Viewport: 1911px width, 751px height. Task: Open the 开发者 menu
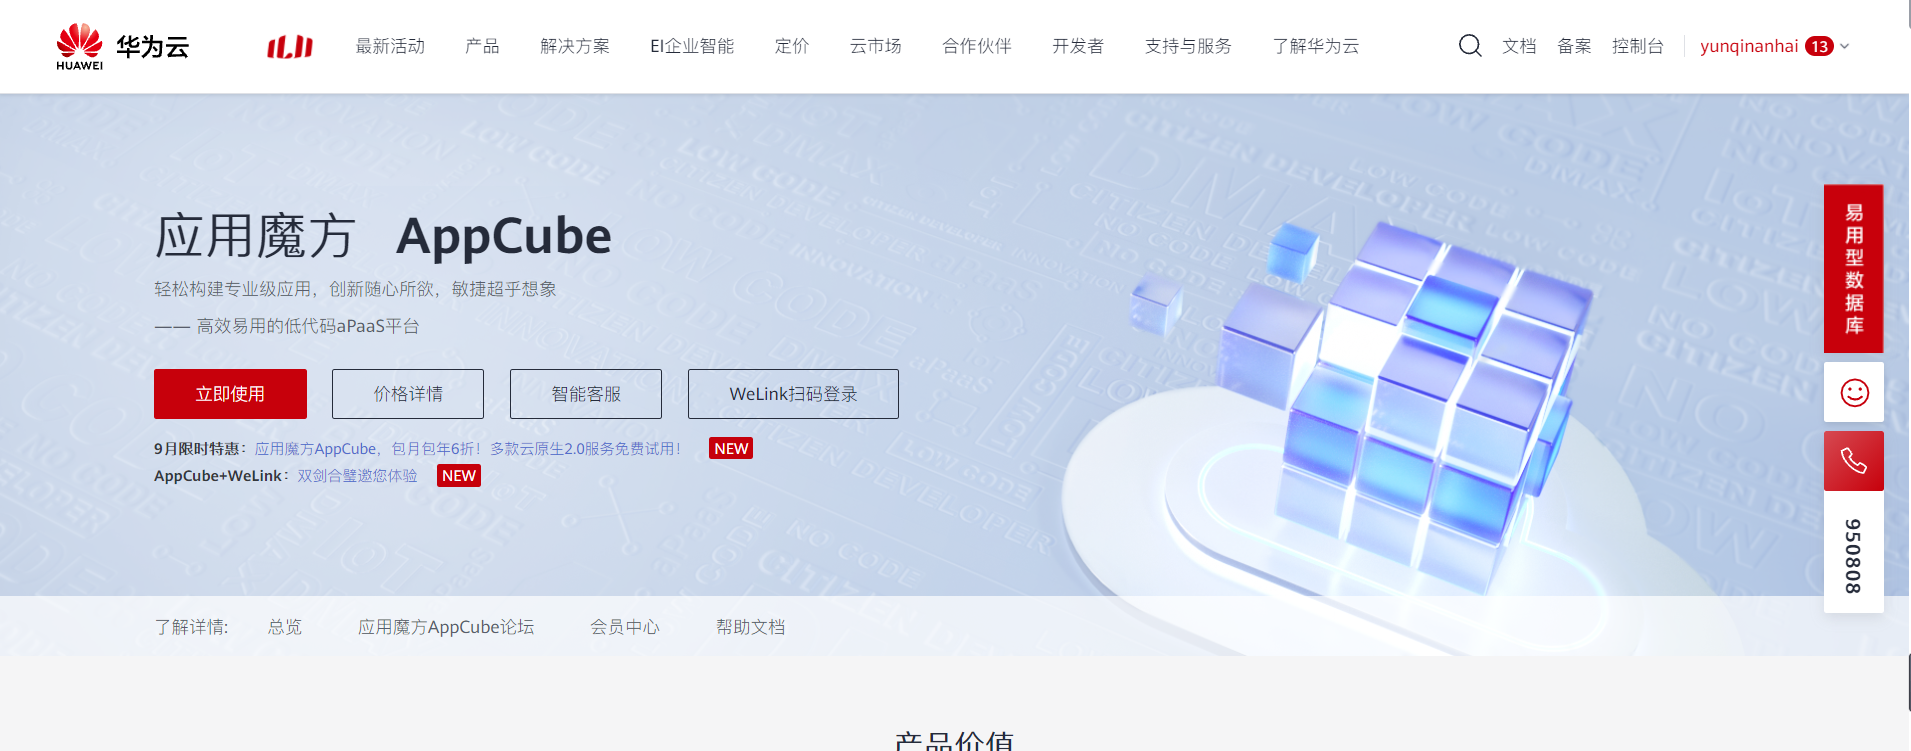point(1078,46)
